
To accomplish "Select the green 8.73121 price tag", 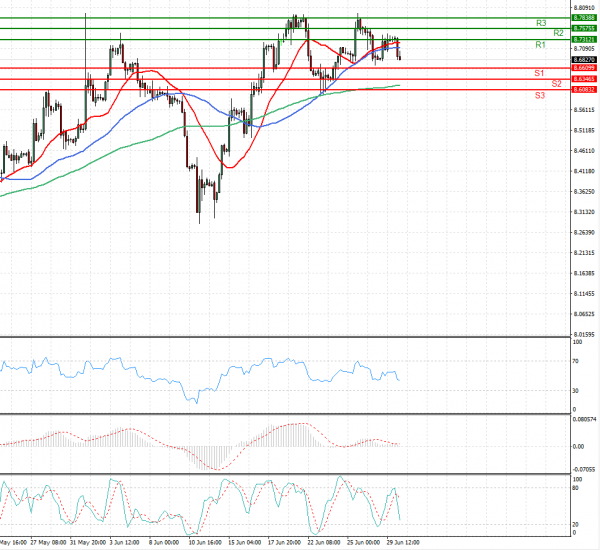I will pos(584,39).
